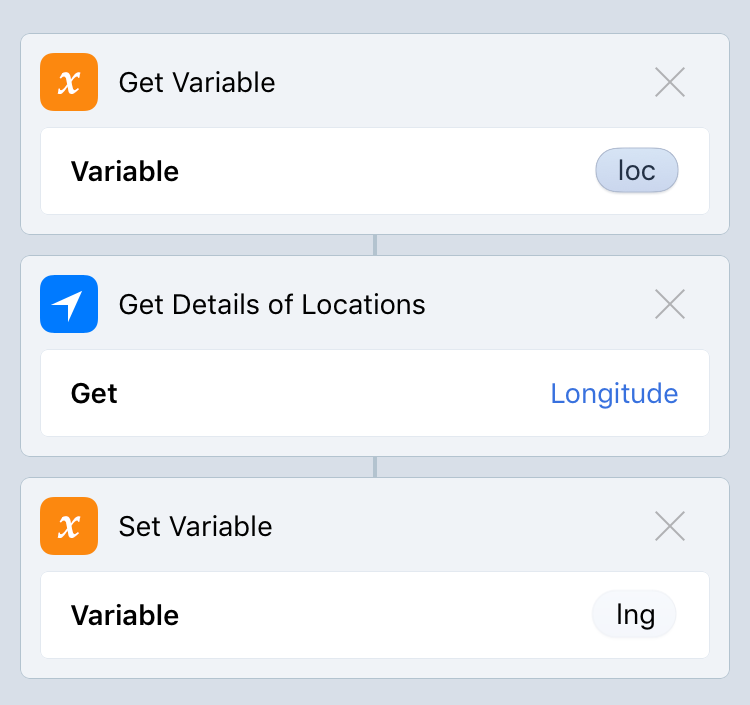This screenshot has width=750, height=705.
Task: Tap the Set Variable action title
Action: tap(195, 526)
